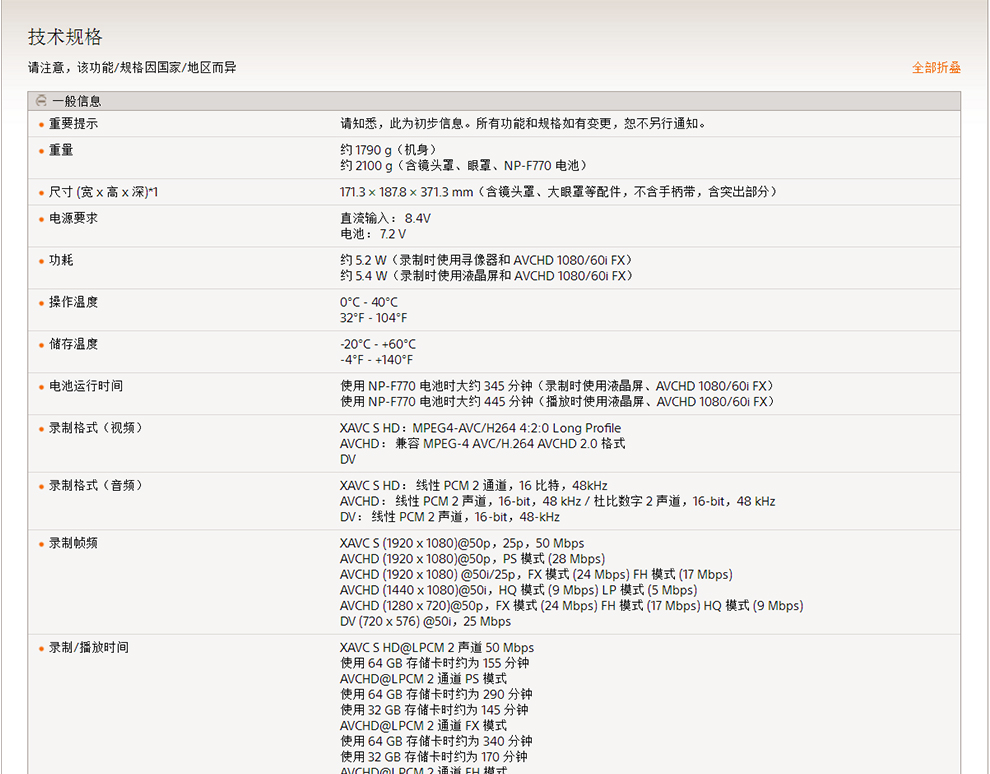990x774 pixels.
Task: Click the 64 GB 约为 340 分钟 line
Action: (x=436, y=741)
